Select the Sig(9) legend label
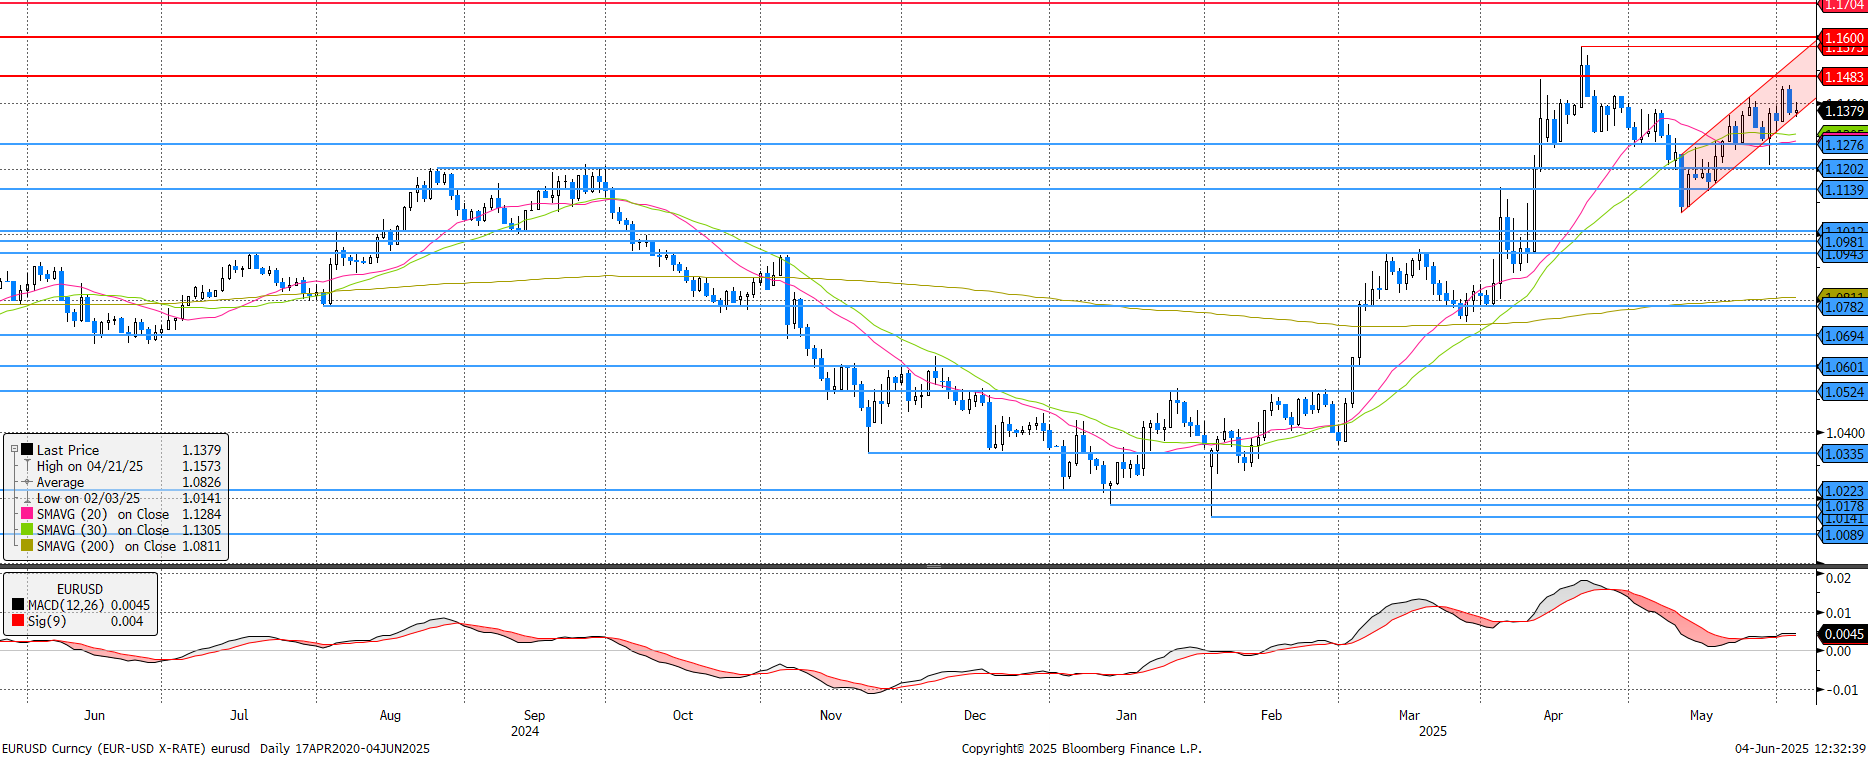Viewport: 1868px width, 757px height. pyautogui.click(x=45, y=621)
